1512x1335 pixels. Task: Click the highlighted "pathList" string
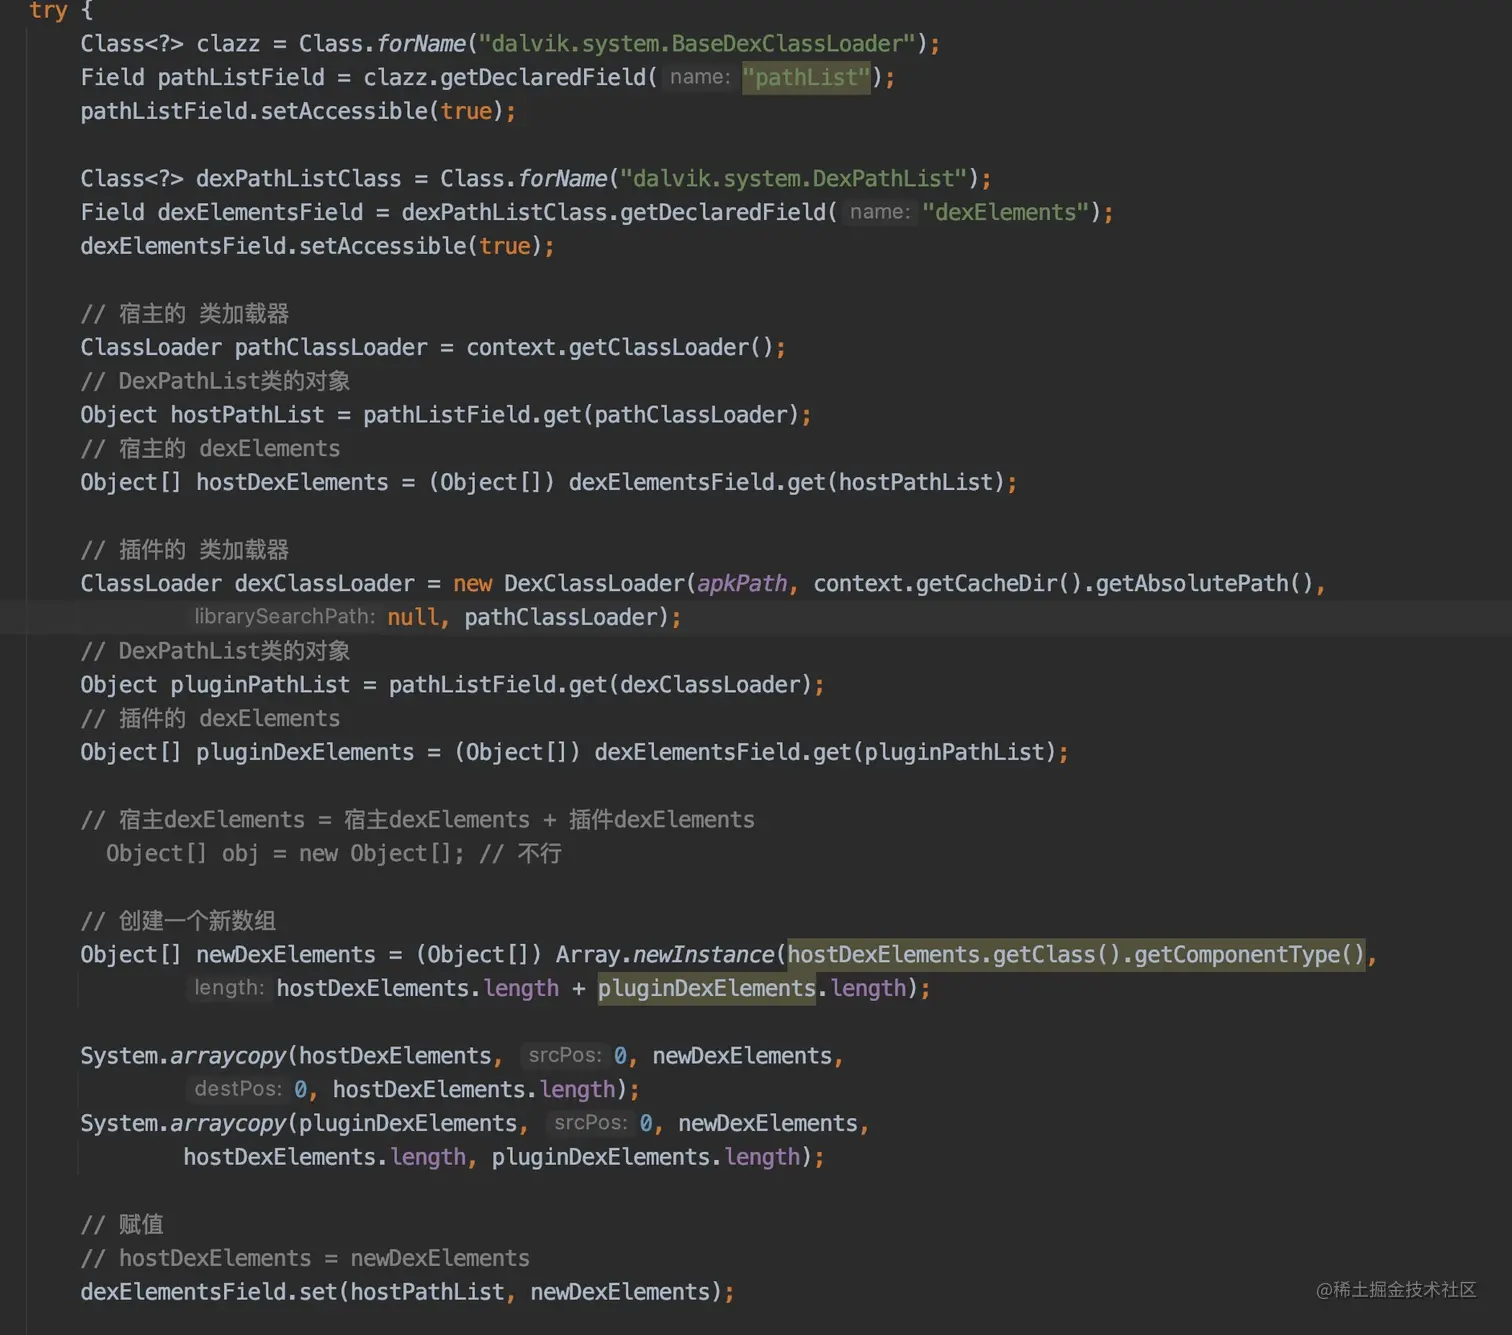806,77
